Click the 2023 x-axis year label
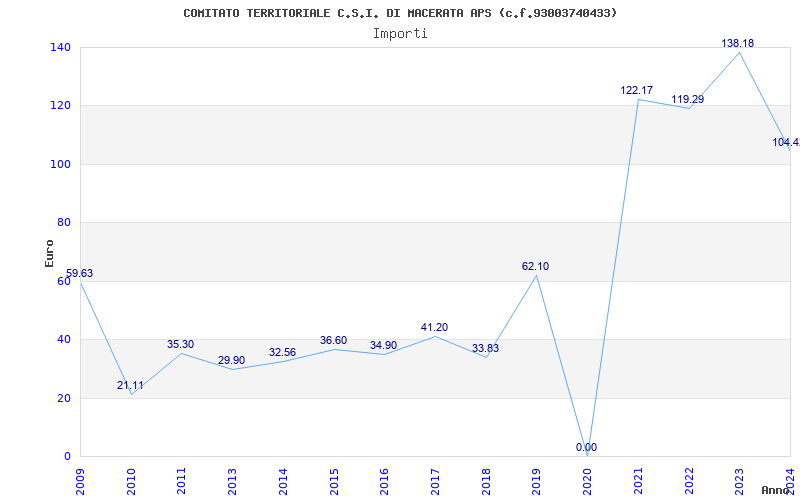Screen dimensions: 800x500 click(x=739, y=481)
